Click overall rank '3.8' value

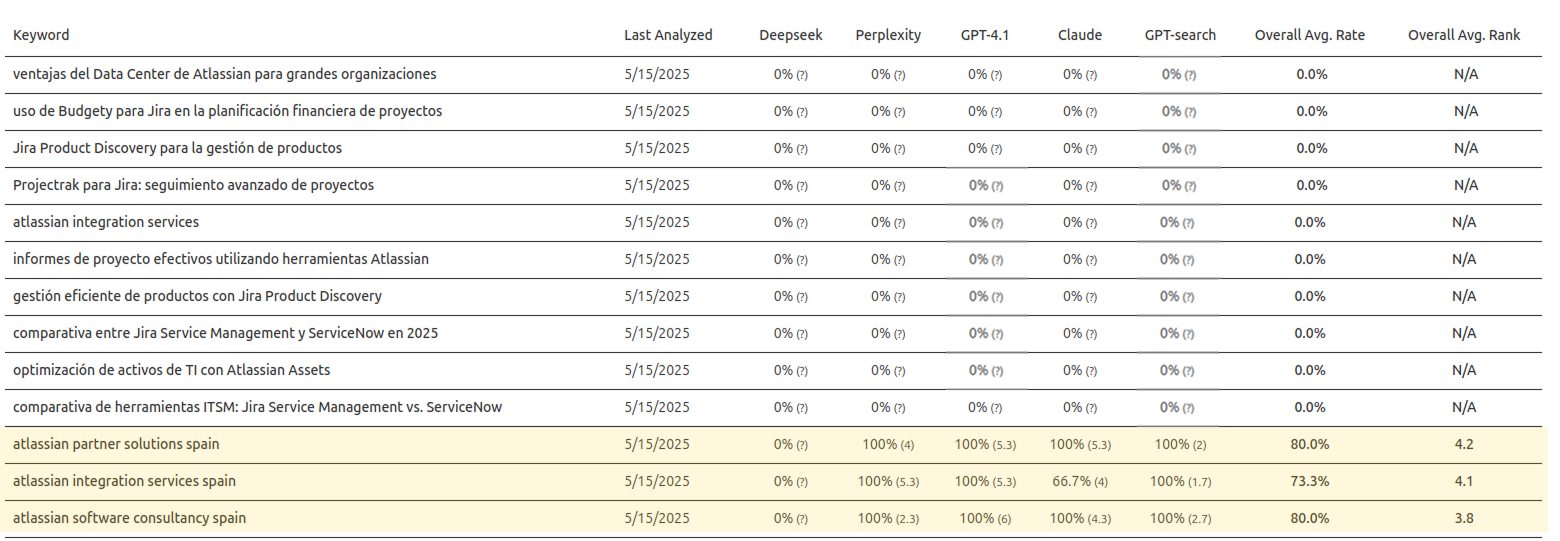[1464, 518]
